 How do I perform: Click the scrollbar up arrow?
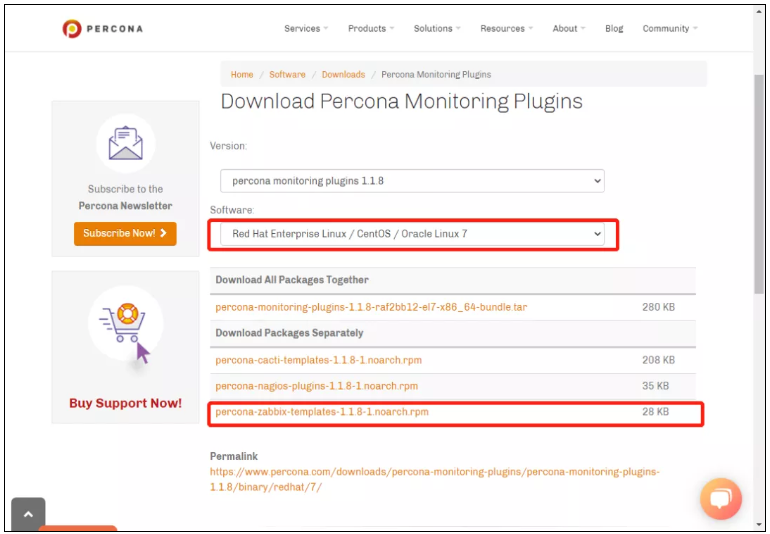click(759, 11)
